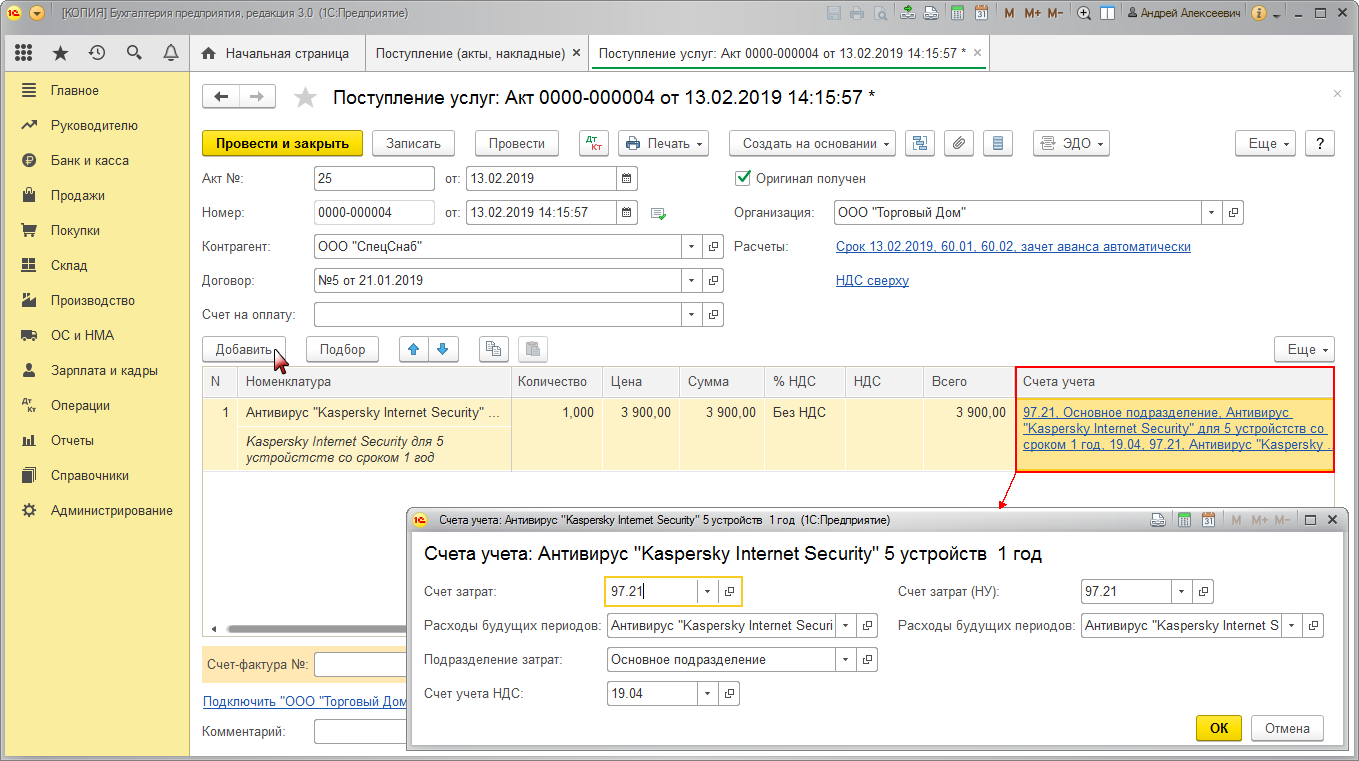This screenshot has height=761, width=1359.
Task: Open the global Search magnifier
Action: coord(134,53)
